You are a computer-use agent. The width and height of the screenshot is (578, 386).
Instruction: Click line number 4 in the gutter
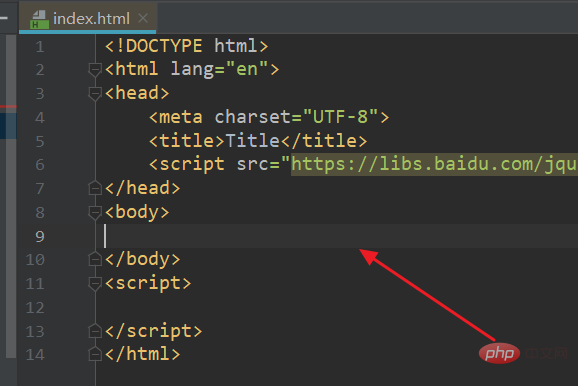pos(40,118)
